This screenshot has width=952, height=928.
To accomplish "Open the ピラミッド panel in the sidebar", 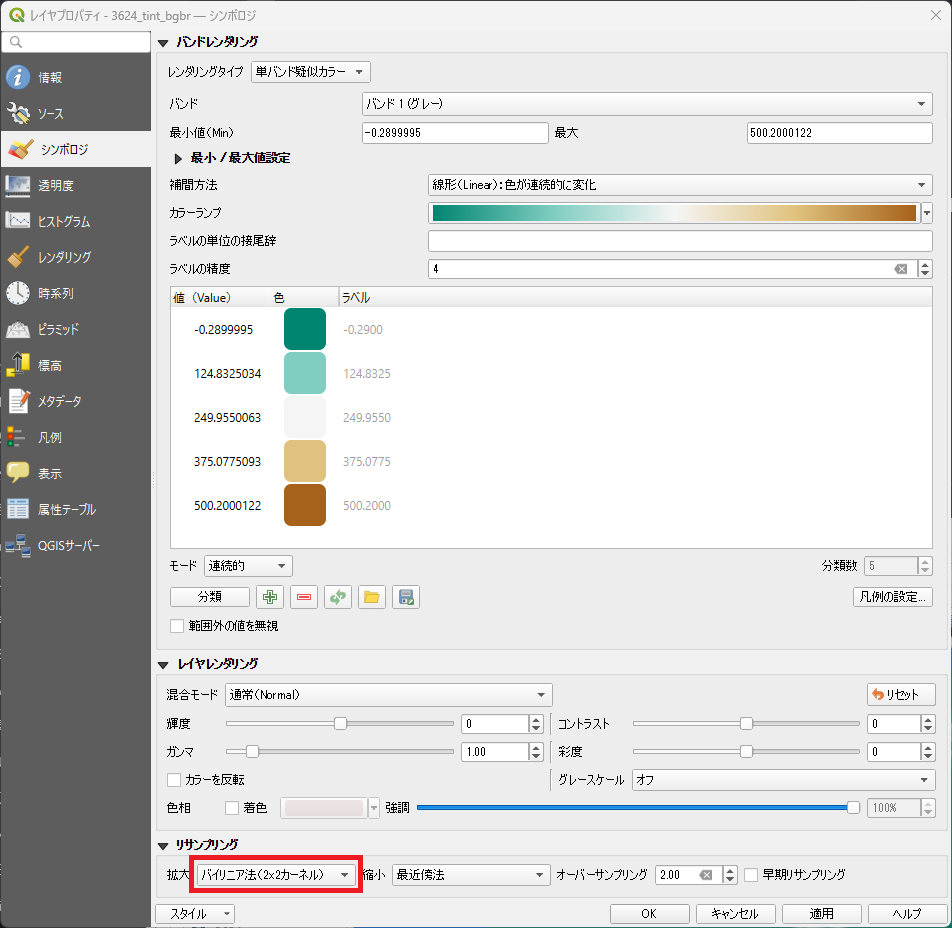I will click(58, 329).
